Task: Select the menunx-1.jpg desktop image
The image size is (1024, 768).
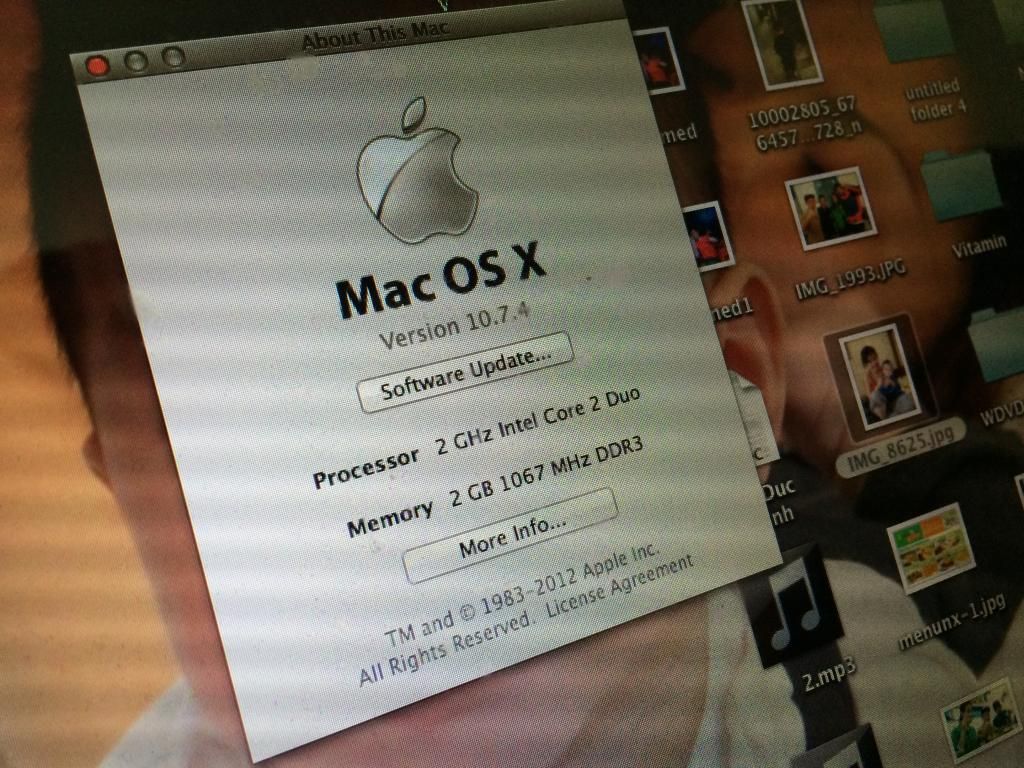Action: point(931,547)
